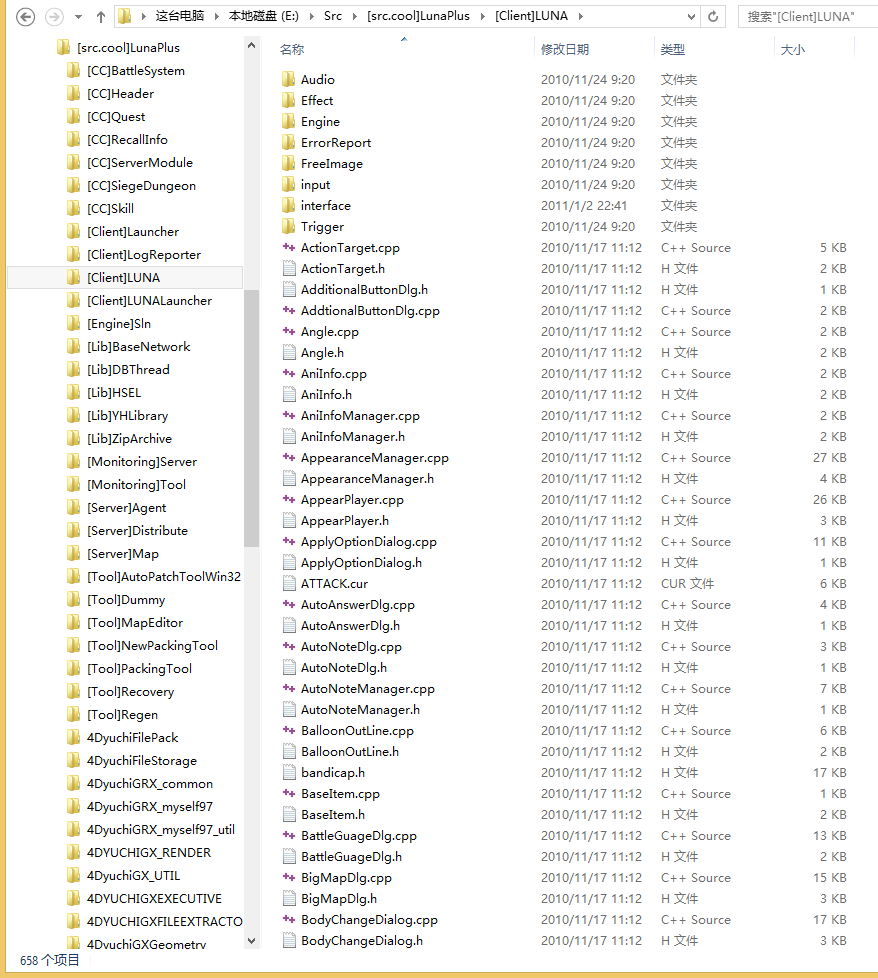Viewport: 878px width, 978px height.
Task: Focus the search [Client]LUNA box
Action: coord(808,17)
